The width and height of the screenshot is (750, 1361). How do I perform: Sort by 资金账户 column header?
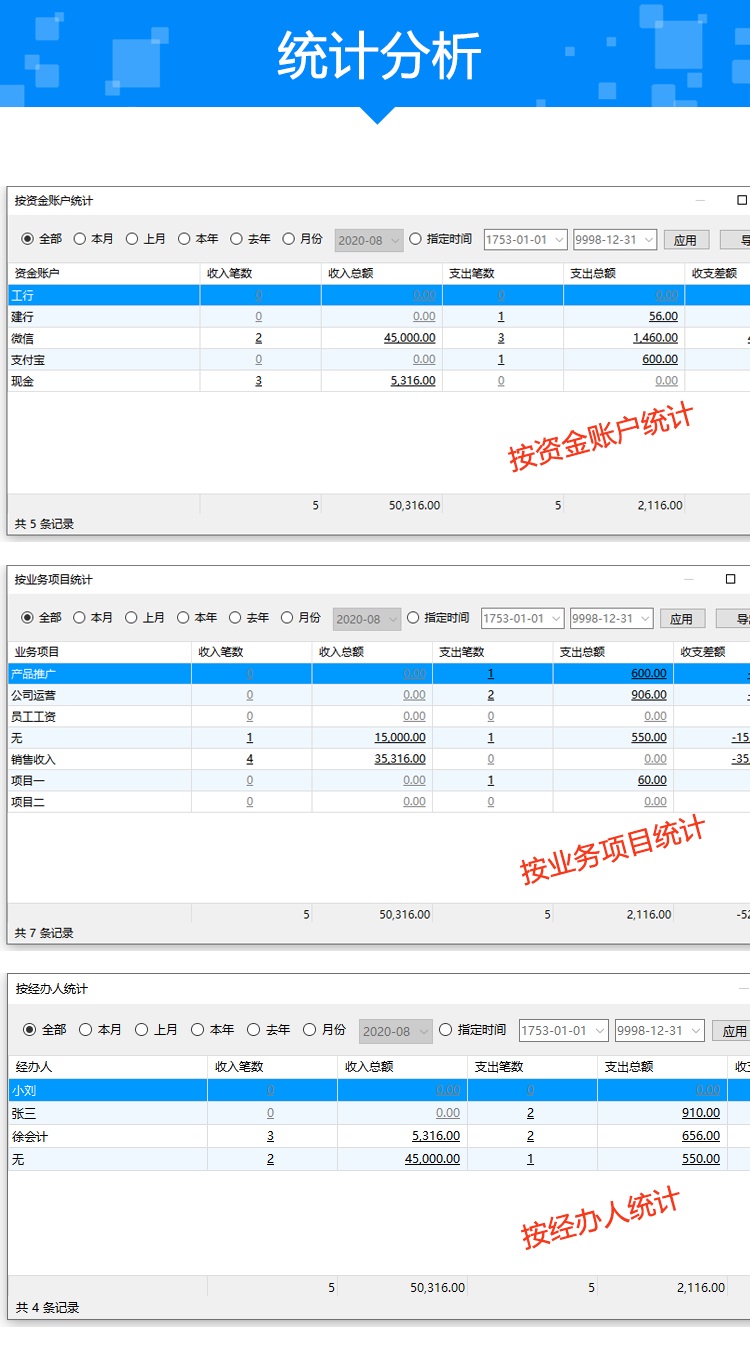pos(104,273)
